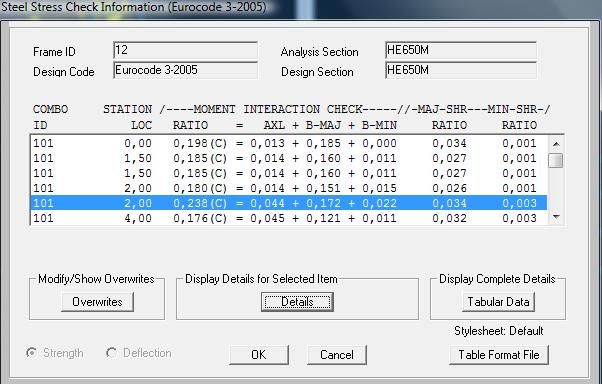Click the Cancel button

coord(337,355)
